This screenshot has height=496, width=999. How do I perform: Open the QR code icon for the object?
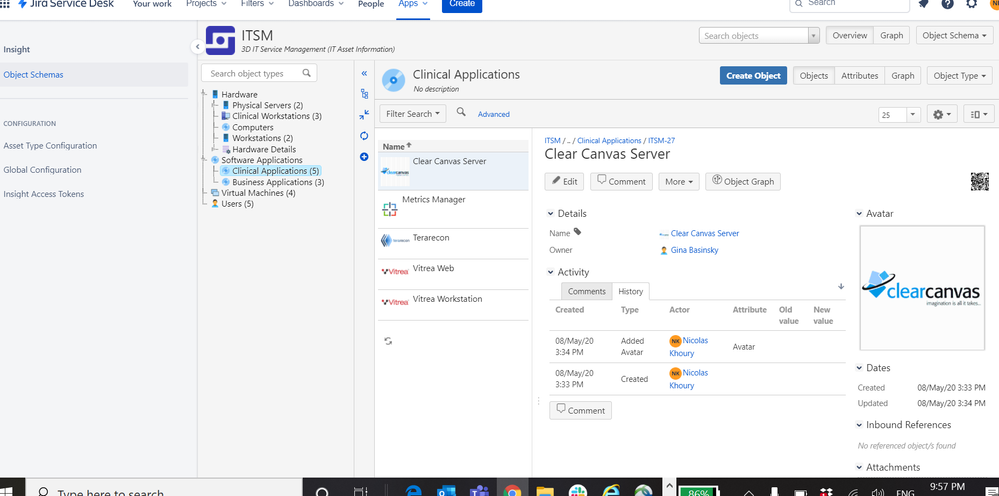pyautogui.click(x=979, y=181)
